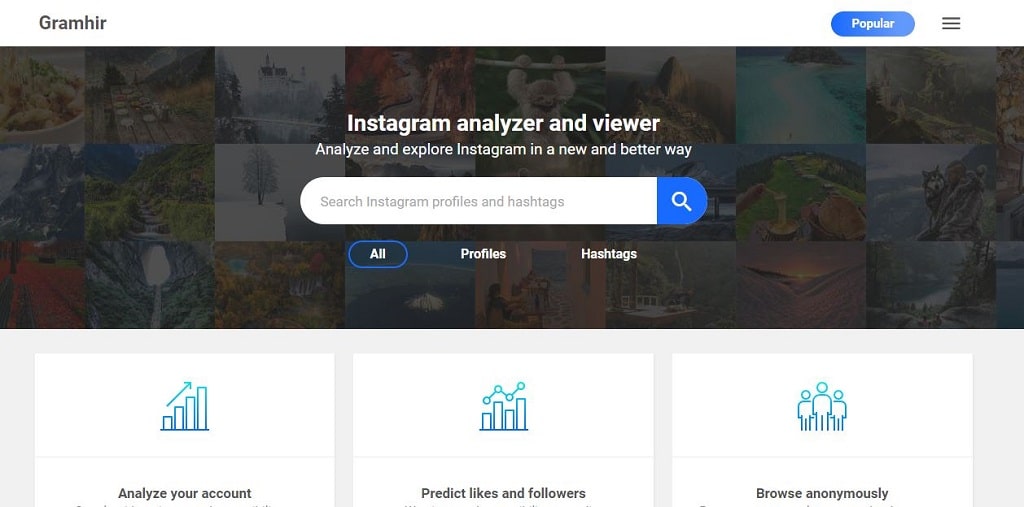Open the Analyze your account heading
This screenshot has width=1024, height=507.
click(185, 493)
